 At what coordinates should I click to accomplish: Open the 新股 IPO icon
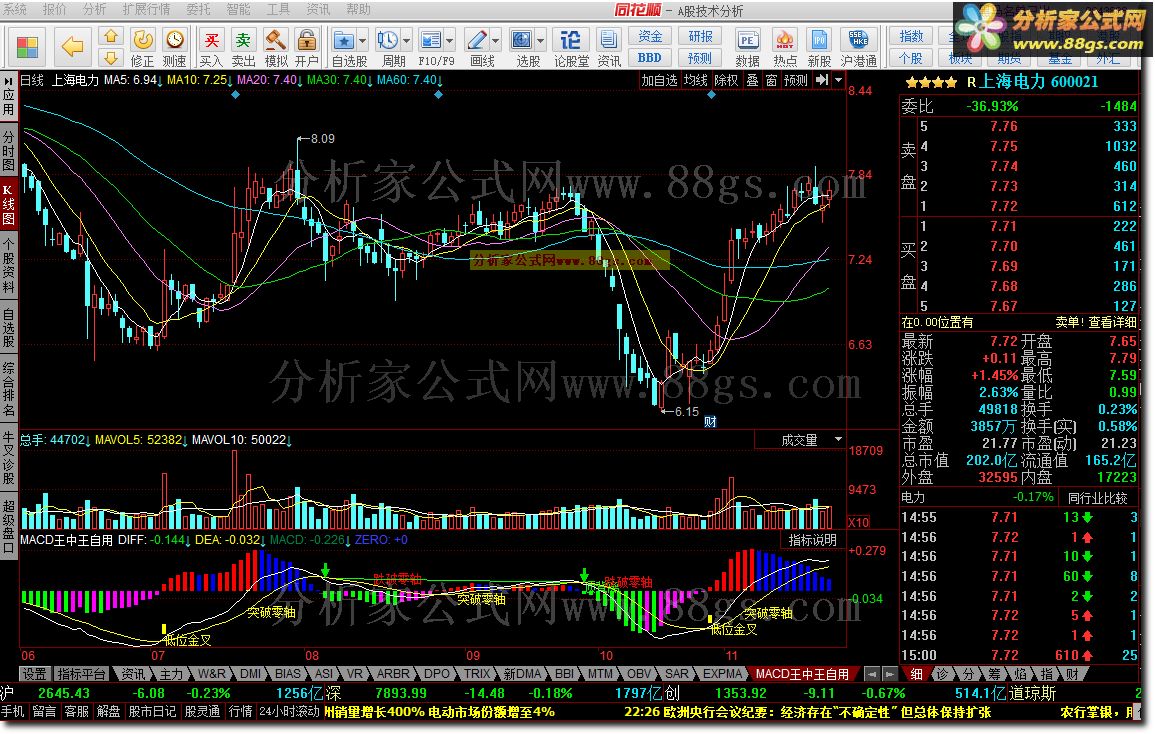click(x=819, y=40)
